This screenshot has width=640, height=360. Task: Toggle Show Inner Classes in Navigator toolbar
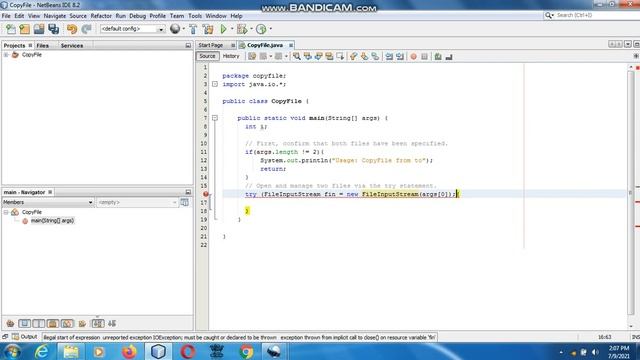point(67,324)
